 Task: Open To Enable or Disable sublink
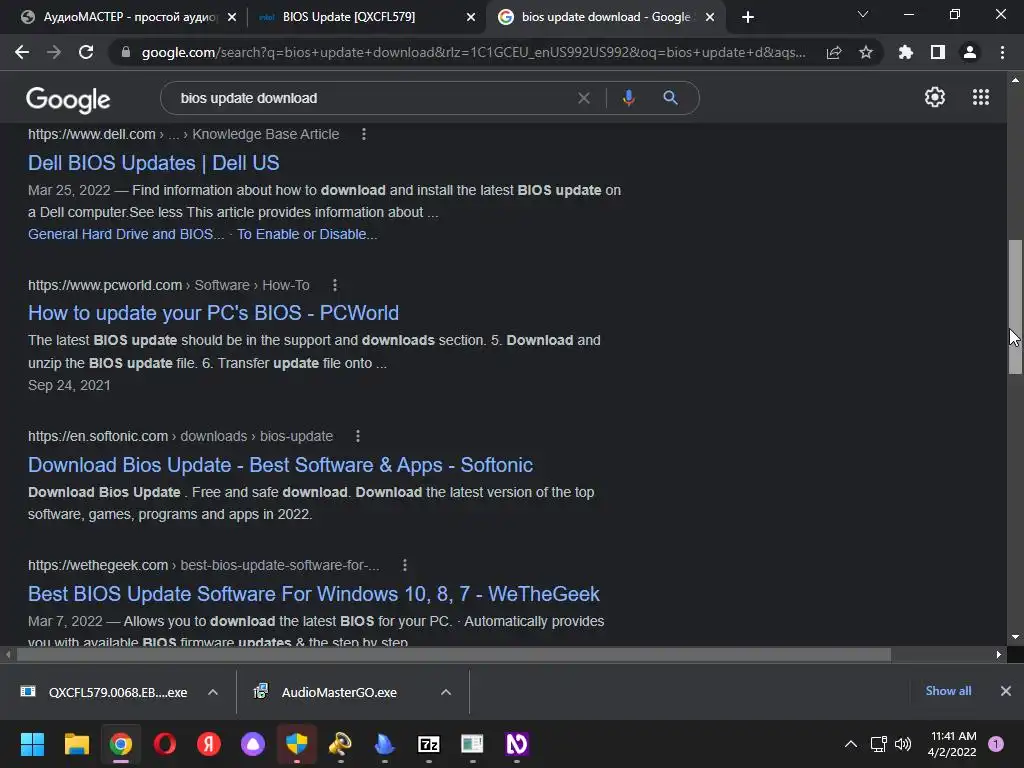pos(307,234)
